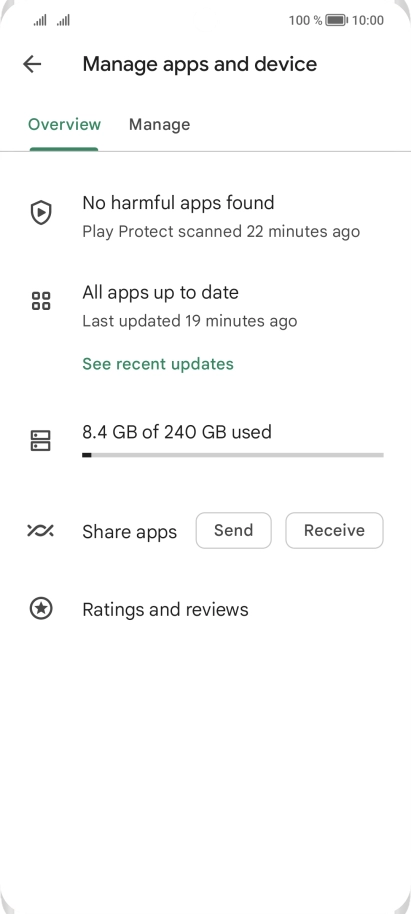411x914 pixels.
Task: Click the apps grid icon
Action: tap(41, 301)
